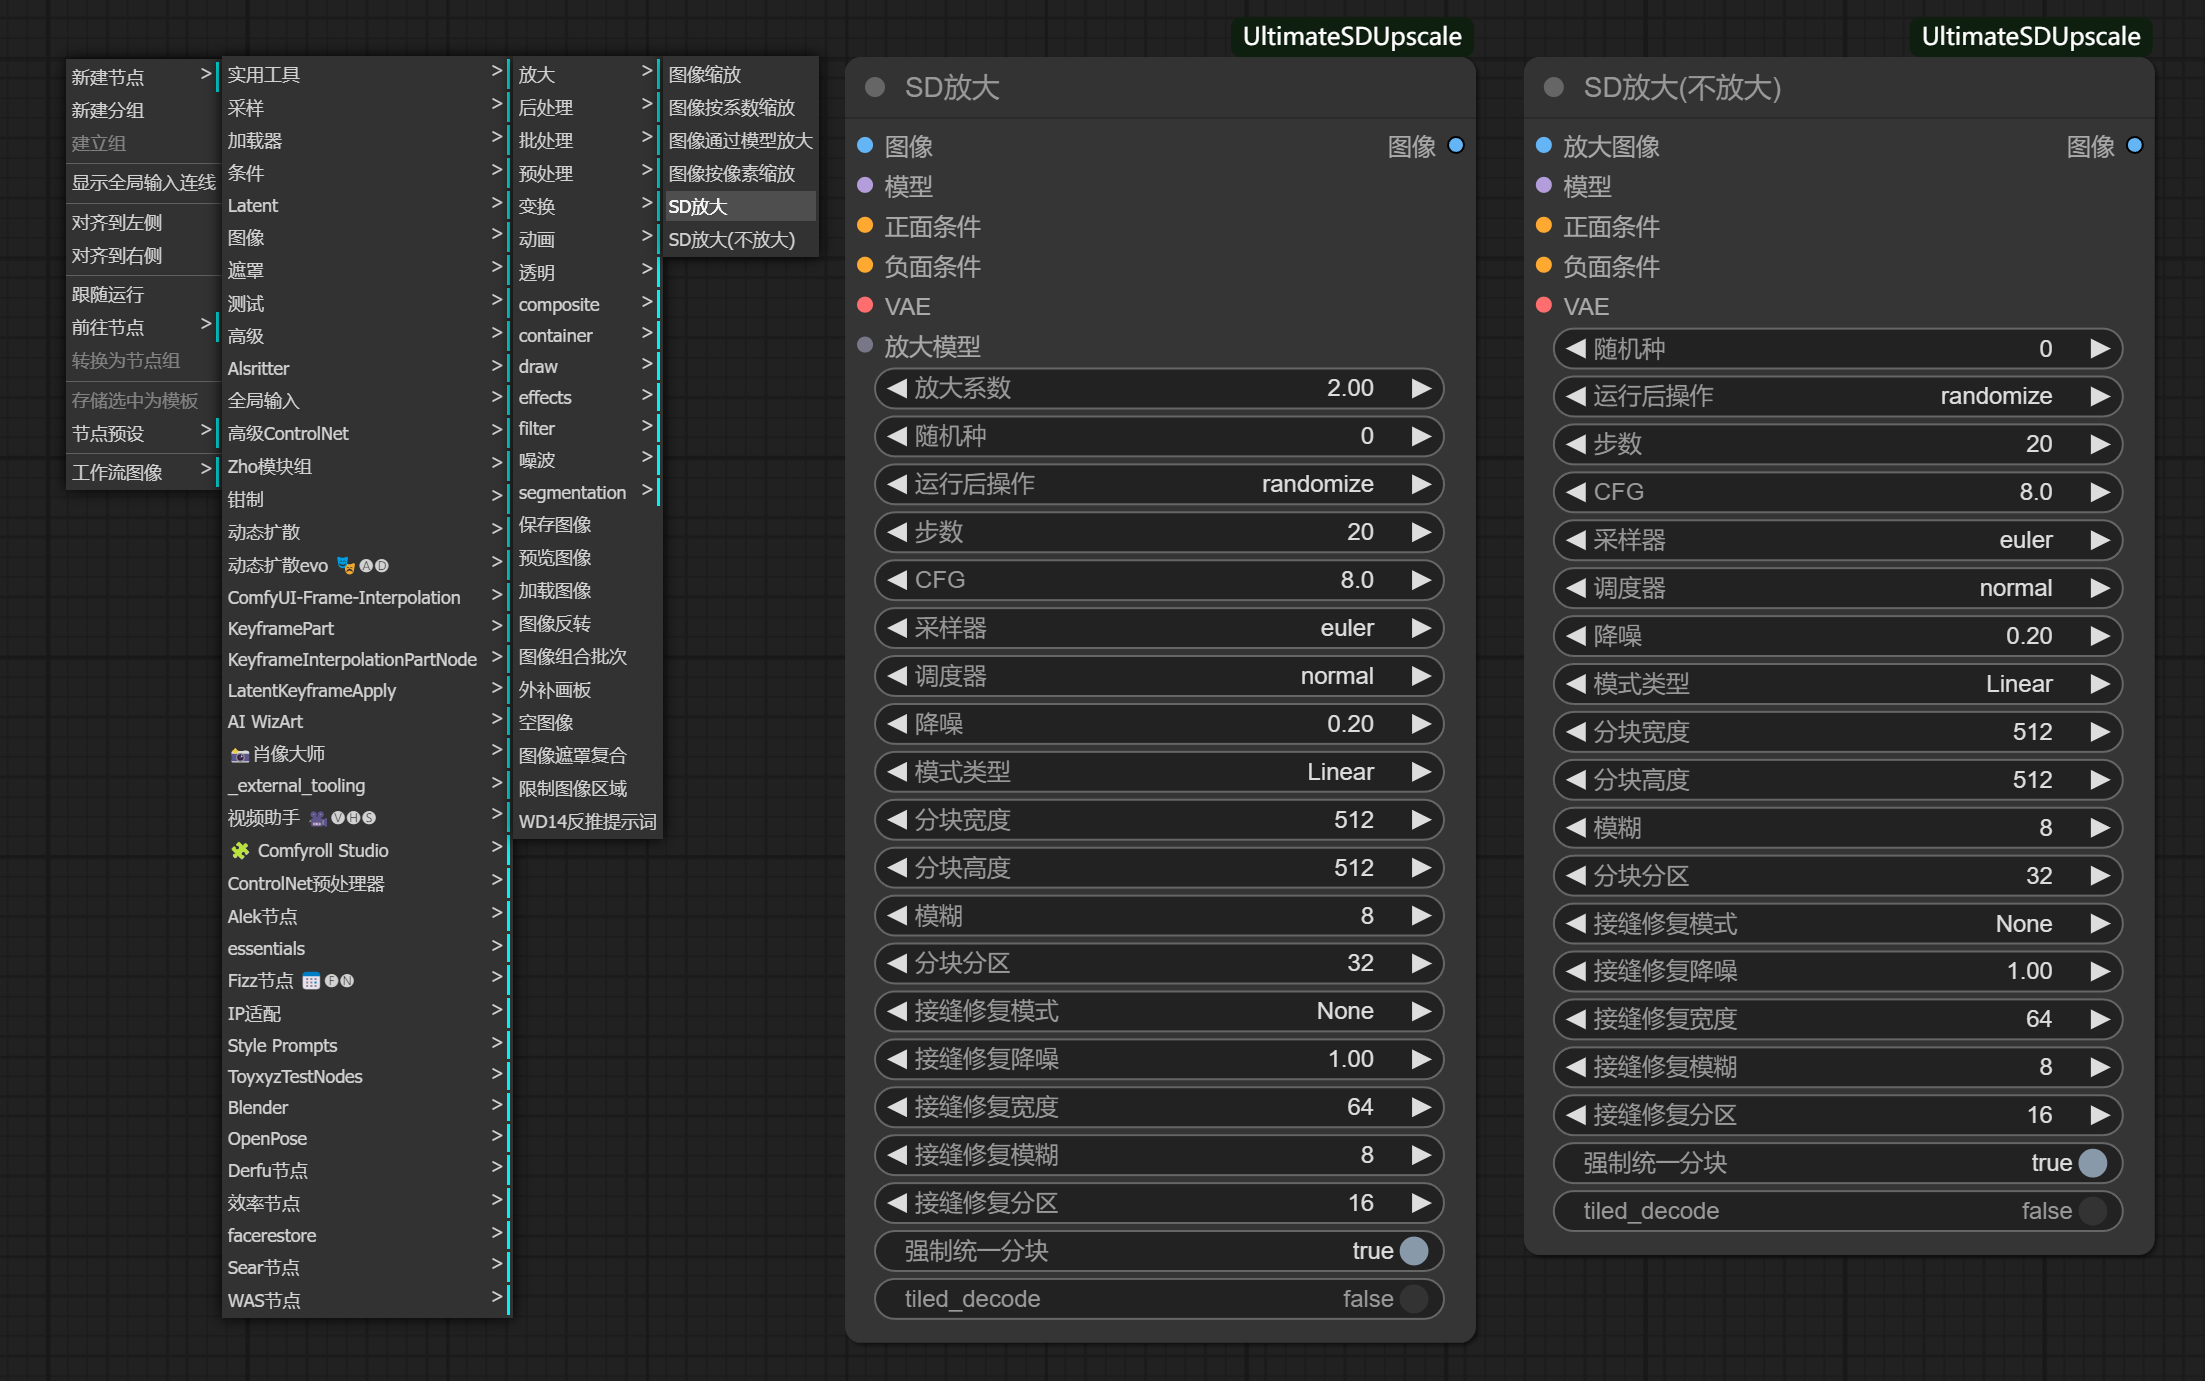Click the VAE input socket on SD放大 node

point(866,306)
